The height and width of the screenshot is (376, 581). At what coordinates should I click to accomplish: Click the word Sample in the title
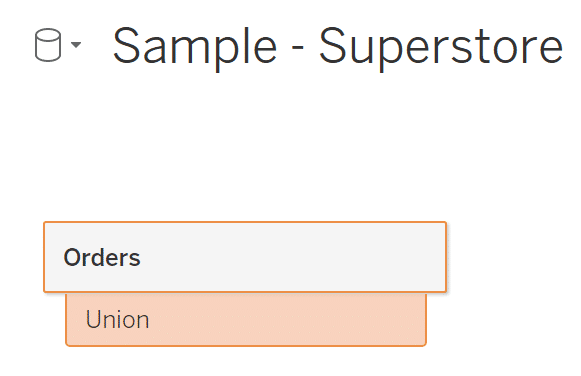point(195,48)
